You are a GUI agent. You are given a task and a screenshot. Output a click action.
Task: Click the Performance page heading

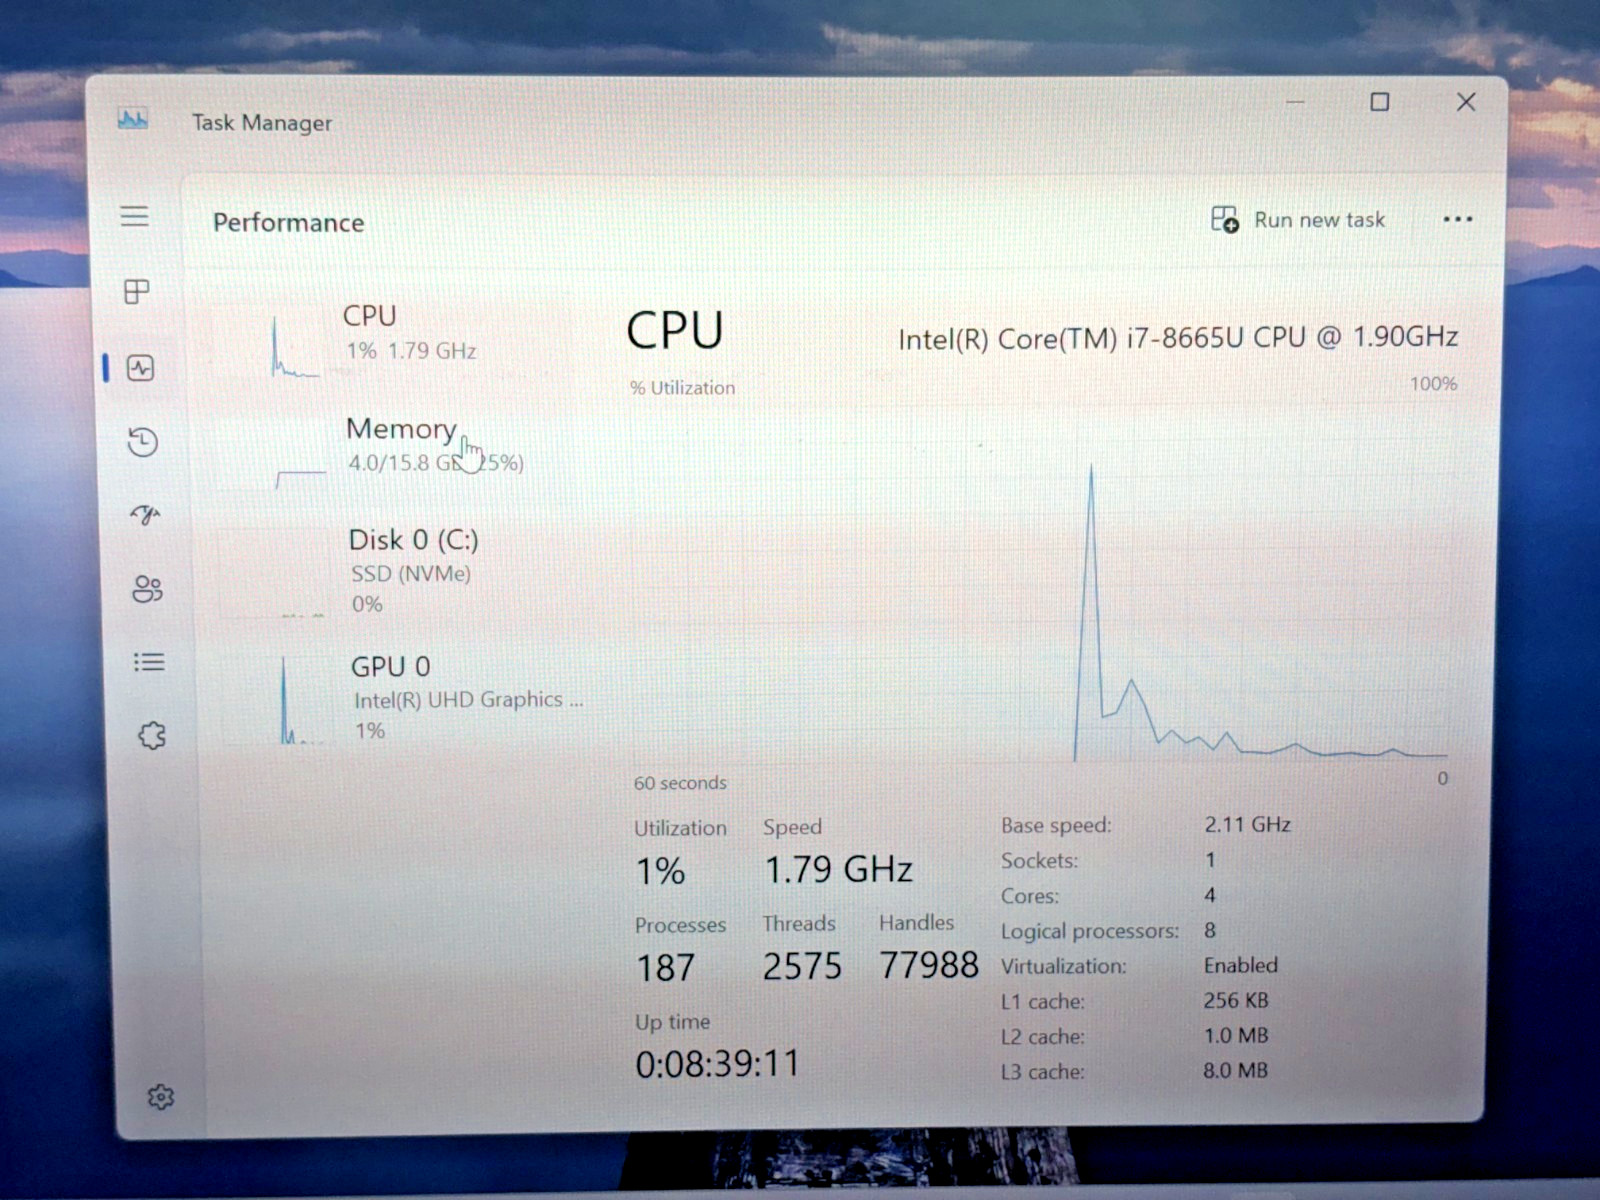(288, 222)
